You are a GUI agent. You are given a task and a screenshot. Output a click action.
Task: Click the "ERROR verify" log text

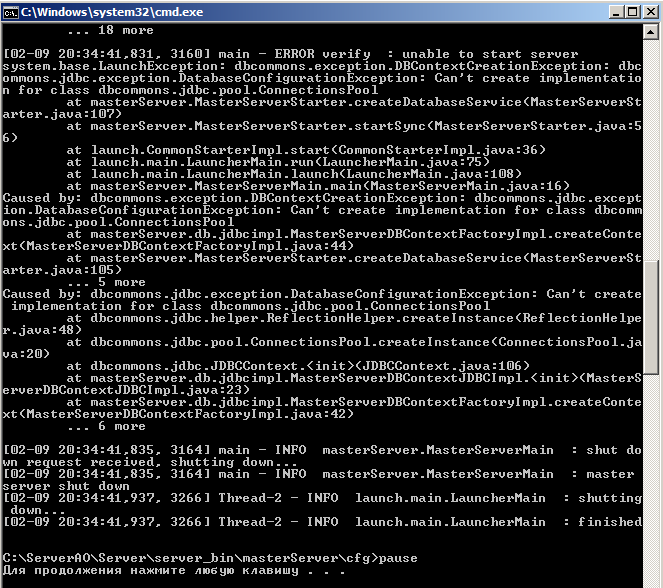[x=323, y=54]
